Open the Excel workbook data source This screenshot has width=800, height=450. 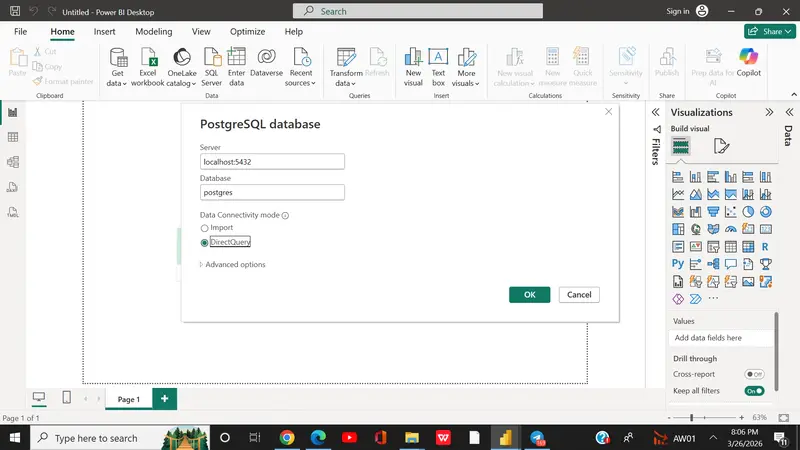[148, 67]
